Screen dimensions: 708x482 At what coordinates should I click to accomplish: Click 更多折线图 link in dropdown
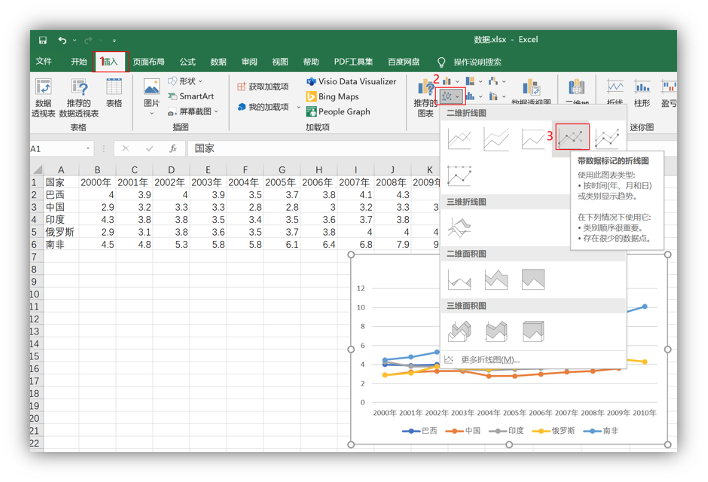(489, 359)
